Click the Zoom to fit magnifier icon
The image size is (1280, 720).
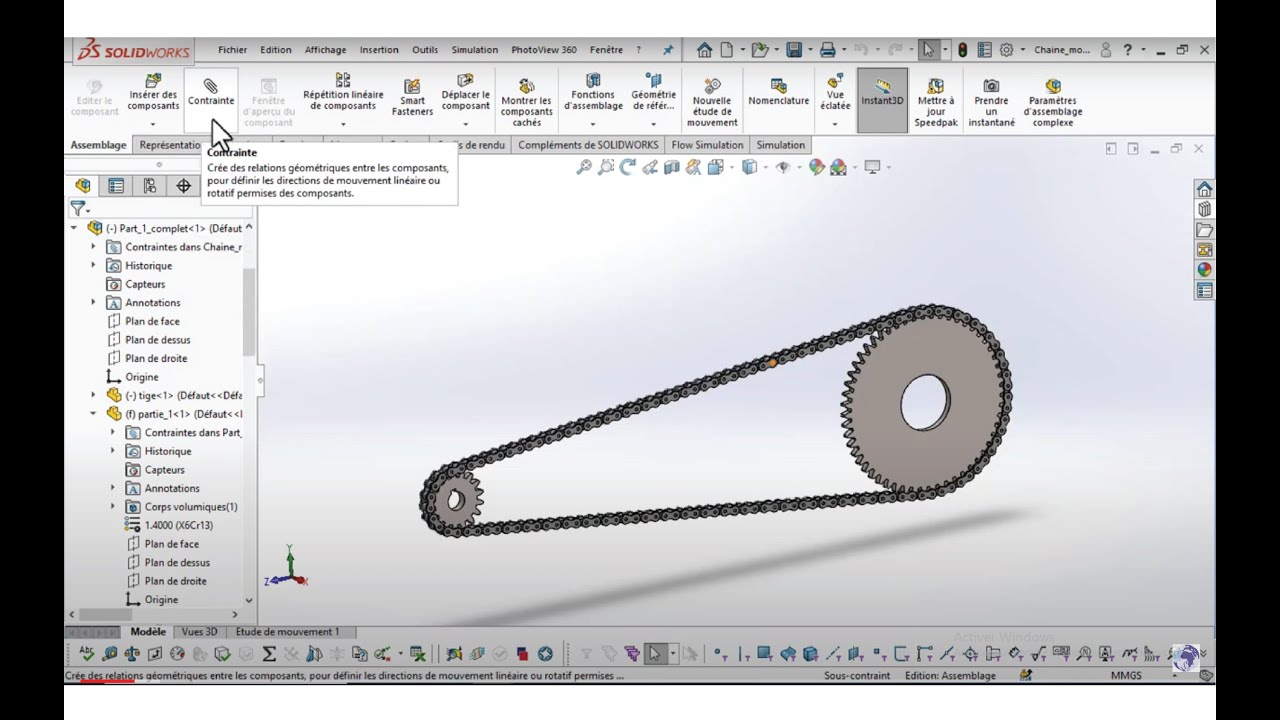tap(584, 167)
